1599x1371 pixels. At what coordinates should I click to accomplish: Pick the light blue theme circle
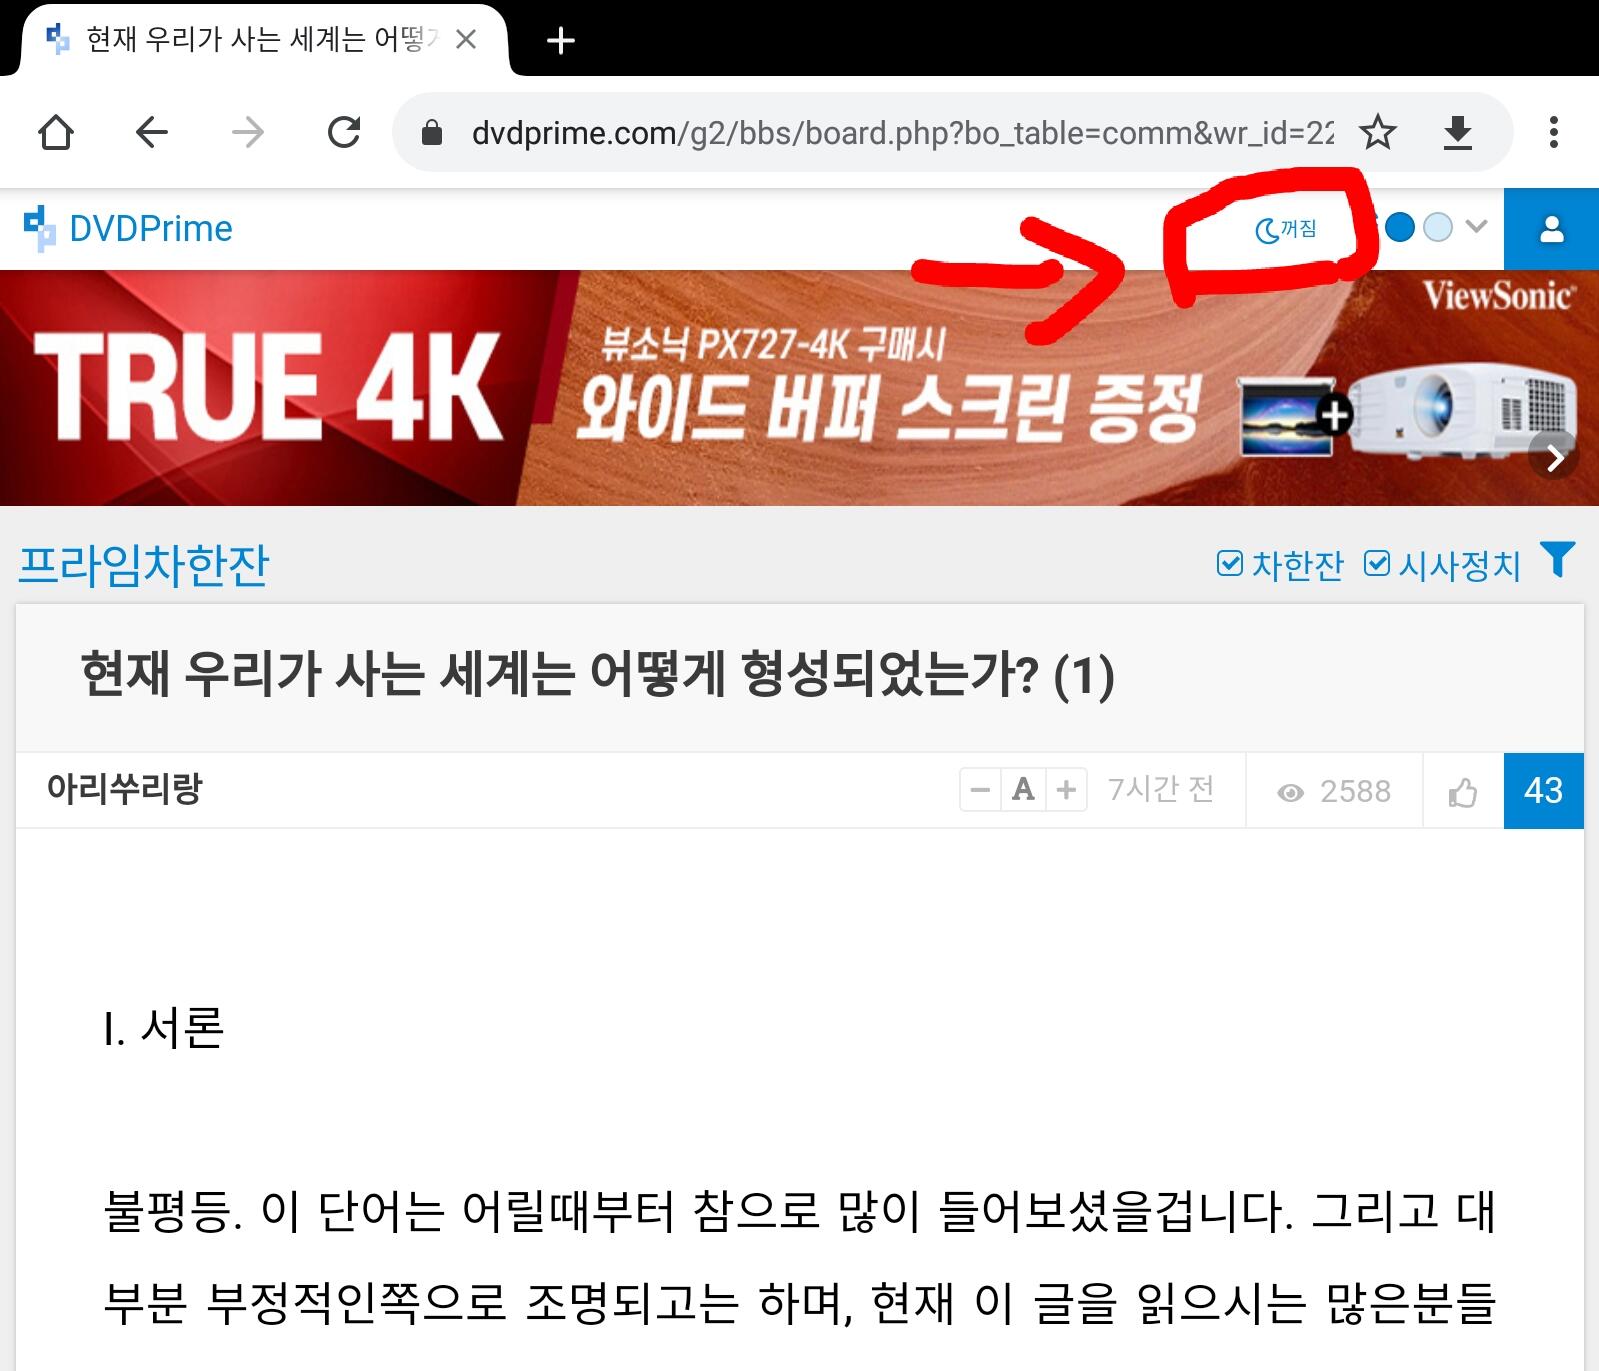[x=1437, y=228]
